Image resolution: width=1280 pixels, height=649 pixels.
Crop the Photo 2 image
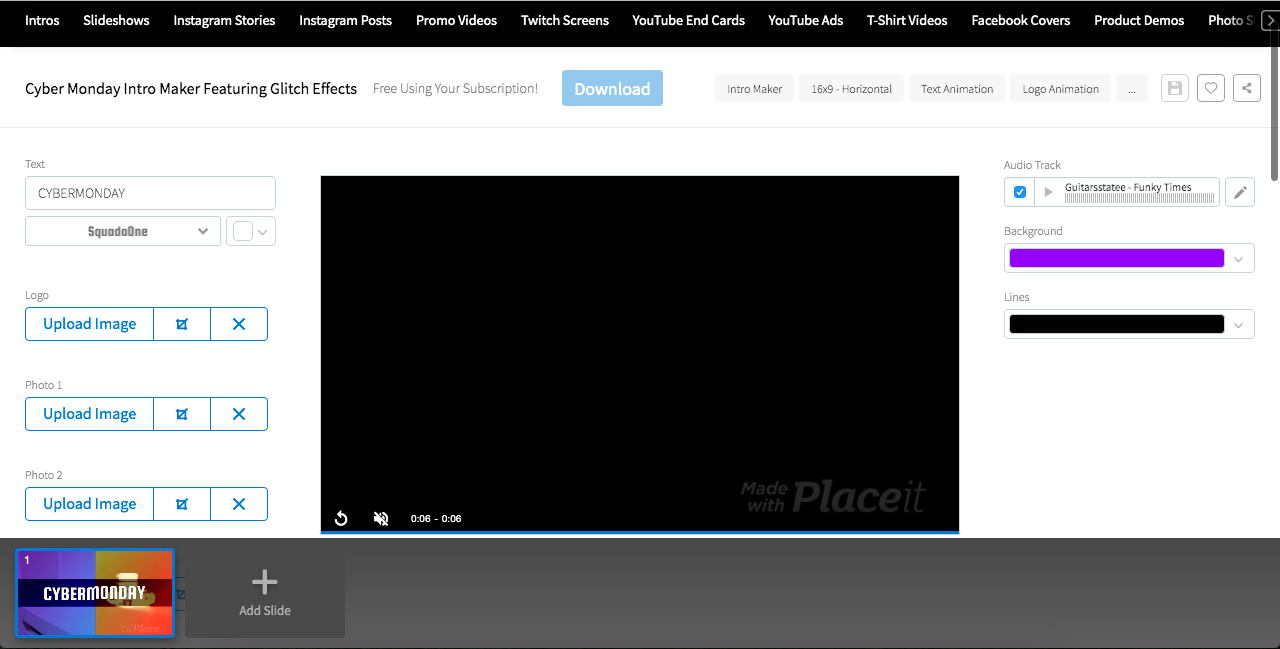coord(182,504)
